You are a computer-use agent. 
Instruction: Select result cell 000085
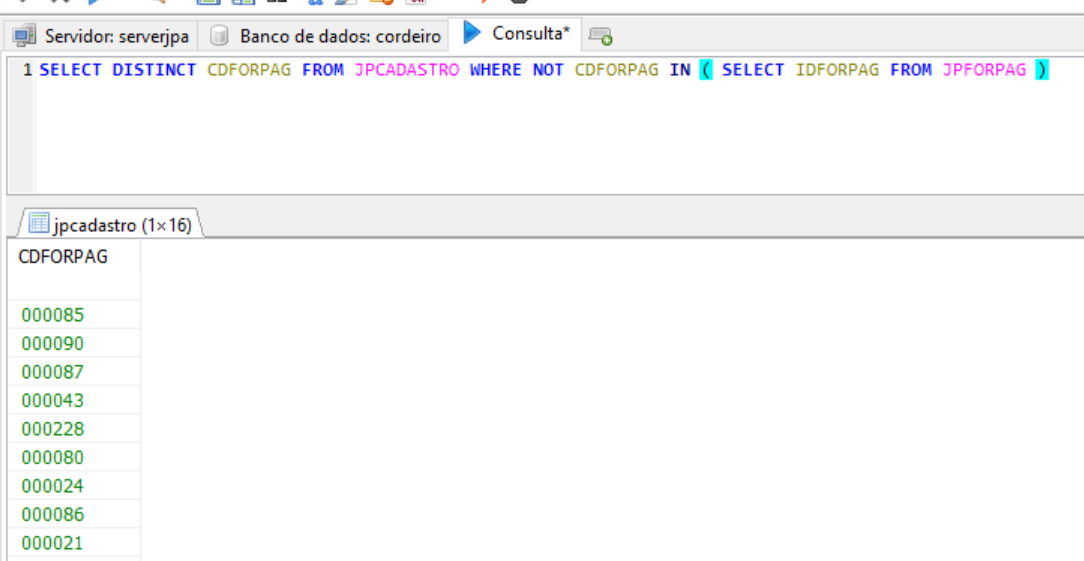73,315
